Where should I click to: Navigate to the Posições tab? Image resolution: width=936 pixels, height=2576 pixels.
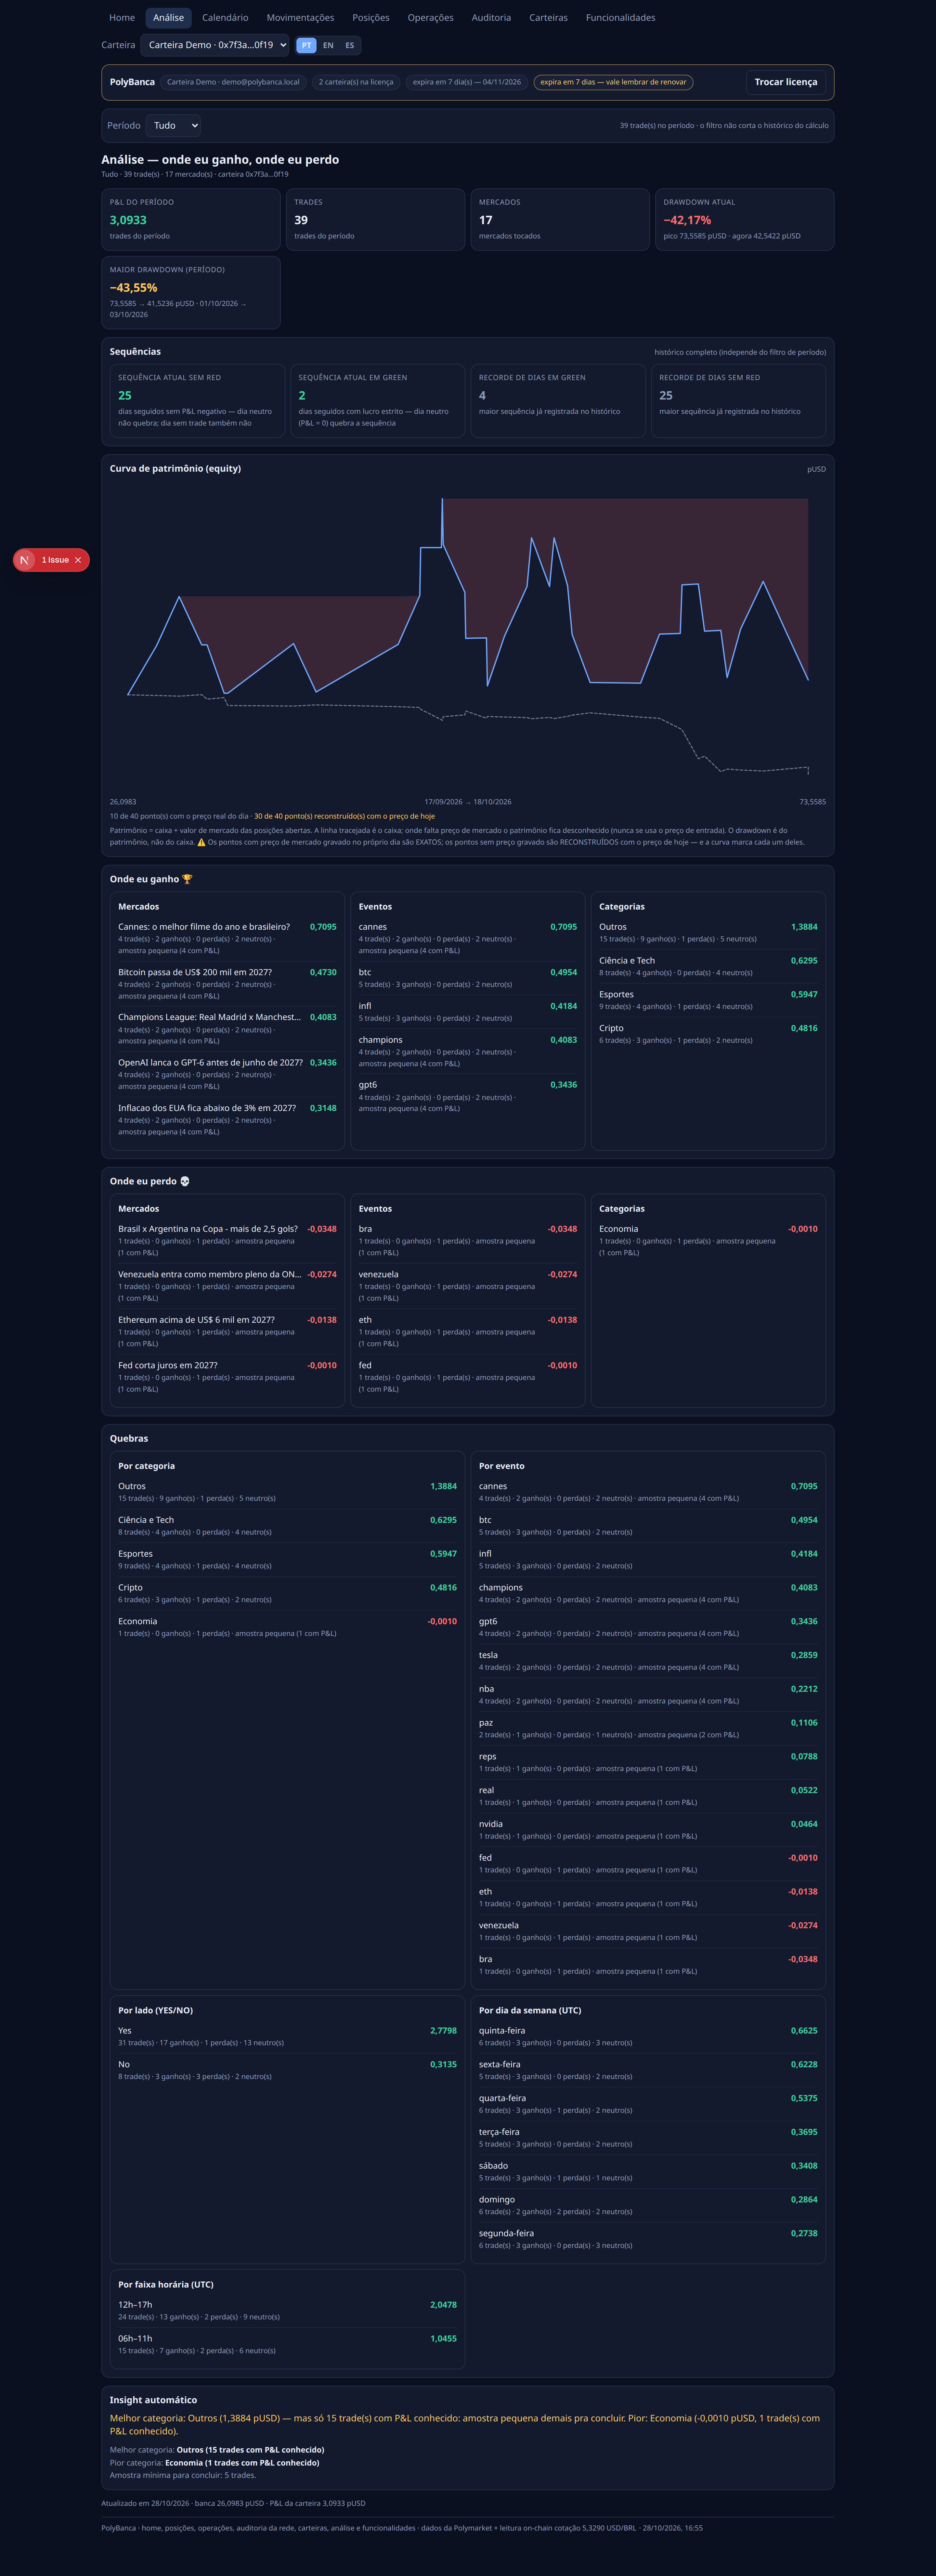tap(371, 18)
